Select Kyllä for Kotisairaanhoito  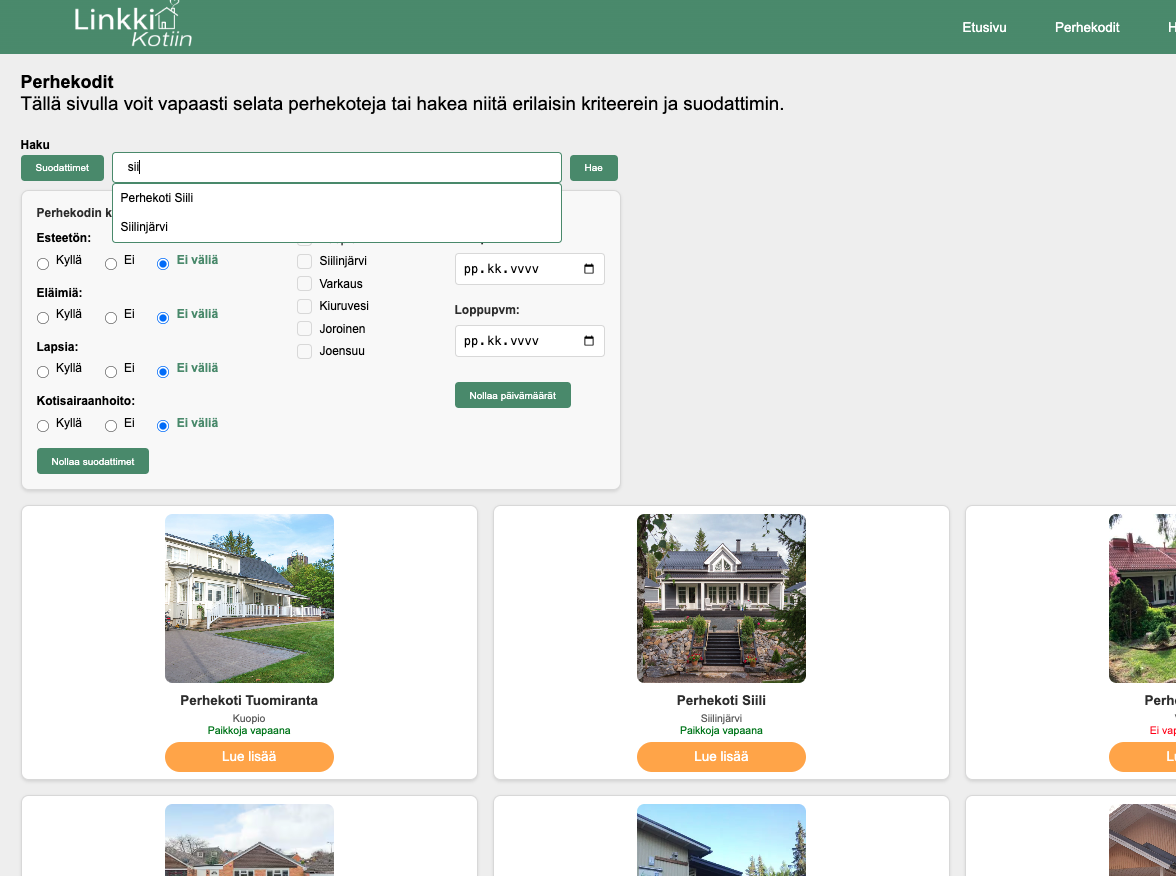pyautogui.click(x=43, y=425)
